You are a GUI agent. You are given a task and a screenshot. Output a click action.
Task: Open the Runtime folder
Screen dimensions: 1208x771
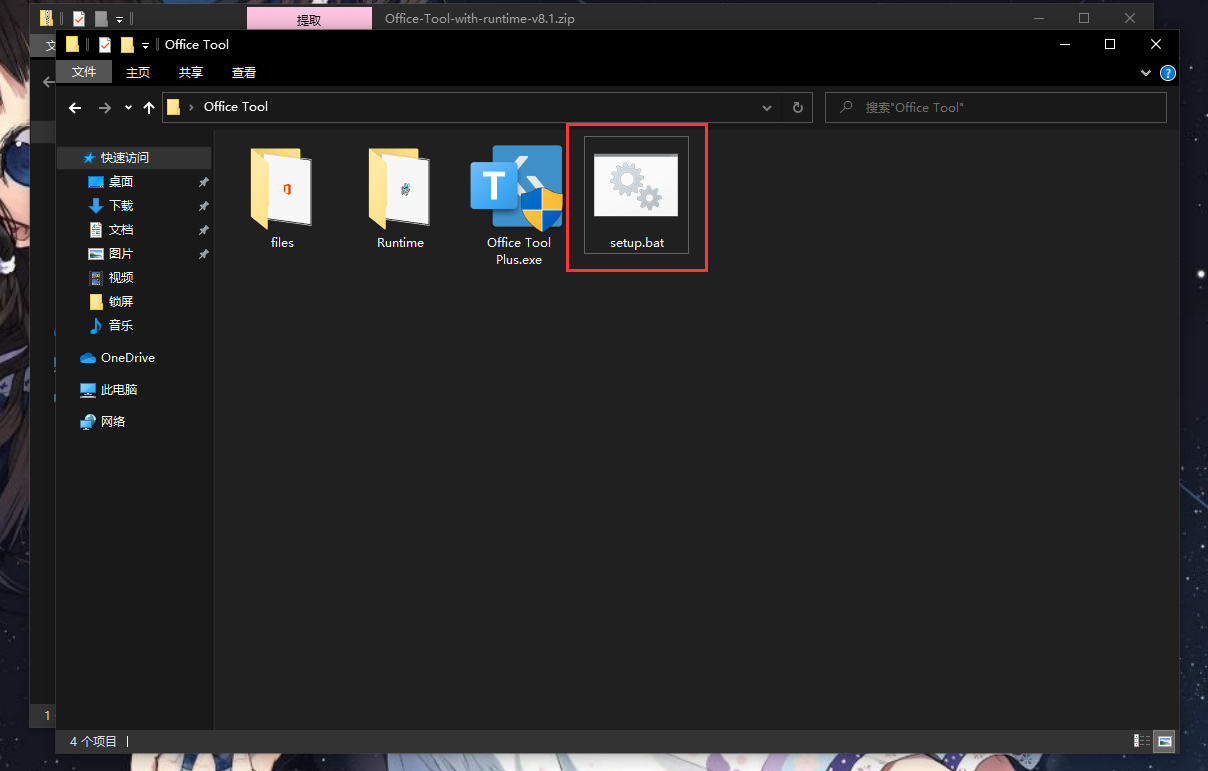(400, 198)
